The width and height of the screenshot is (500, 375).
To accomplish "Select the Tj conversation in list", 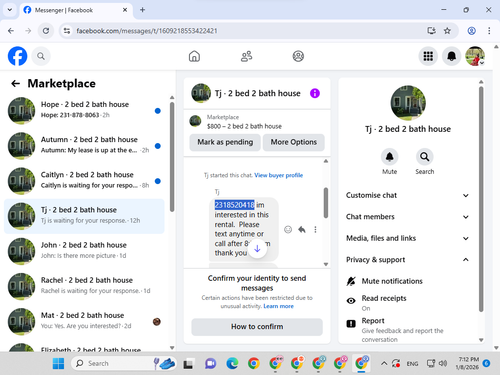I will point(84,216).
